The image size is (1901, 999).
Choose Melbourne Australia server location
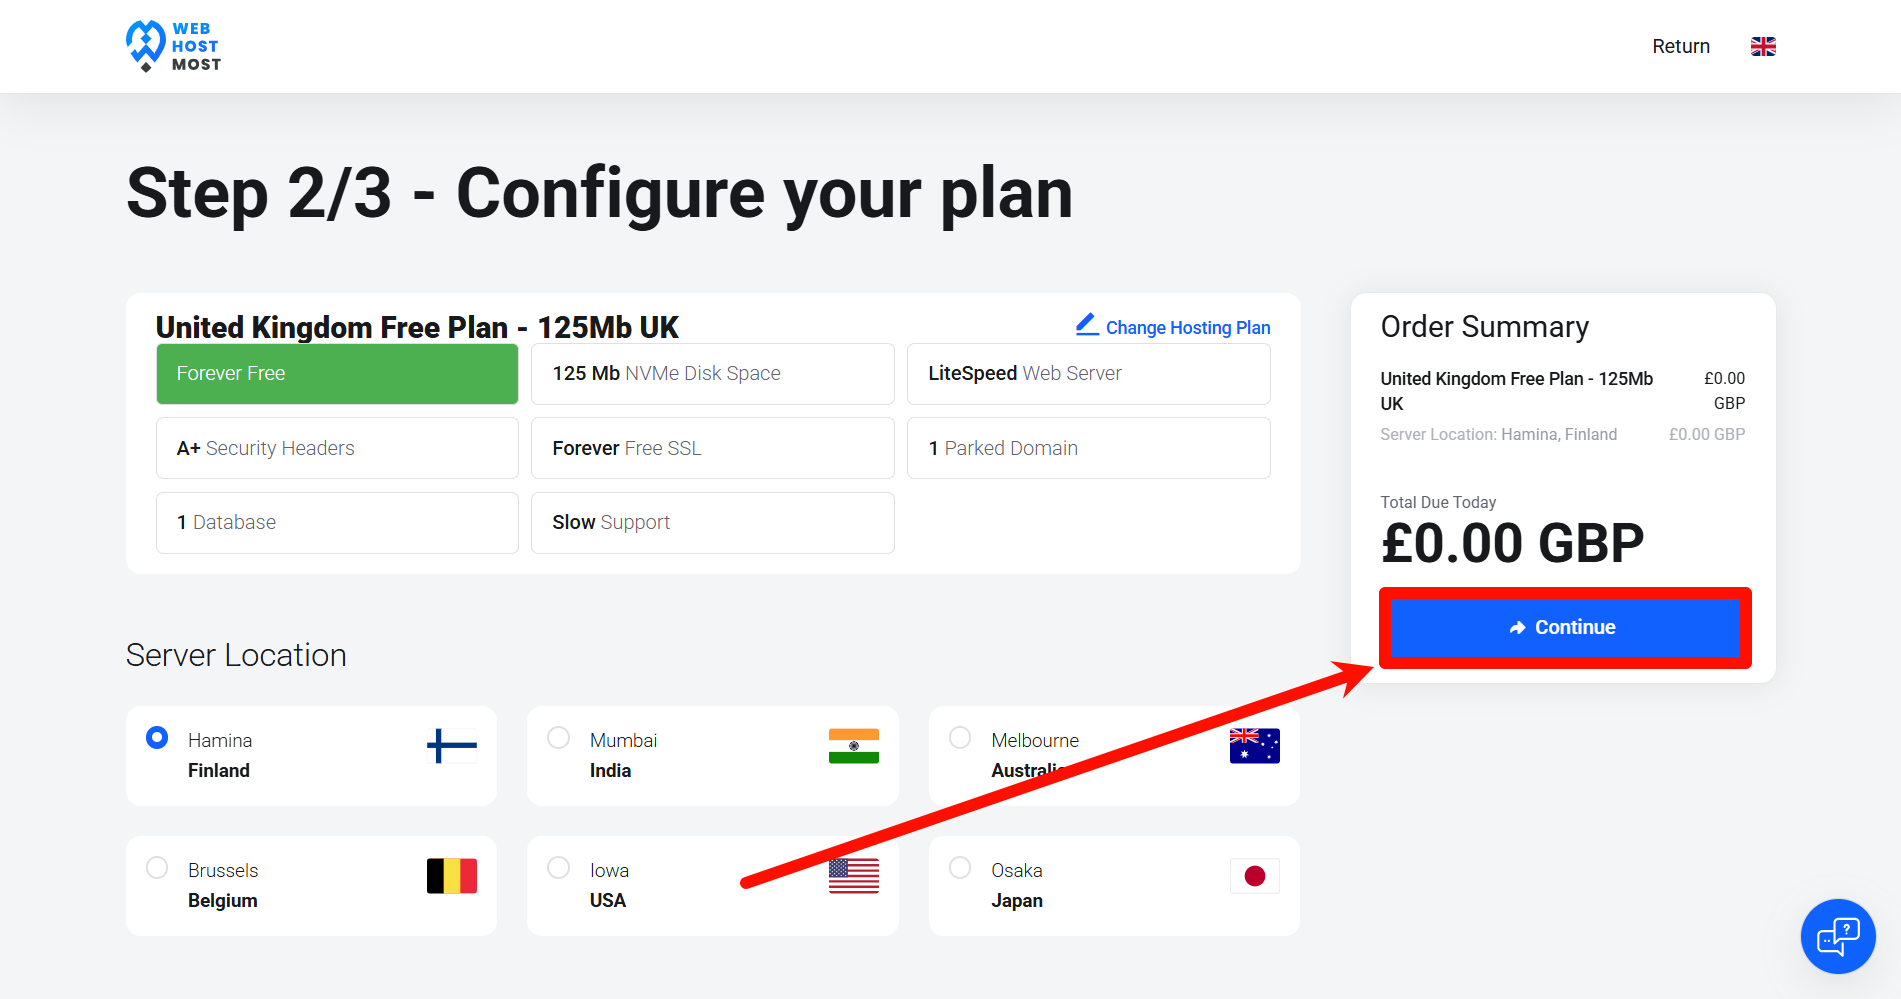pos(960,738)
